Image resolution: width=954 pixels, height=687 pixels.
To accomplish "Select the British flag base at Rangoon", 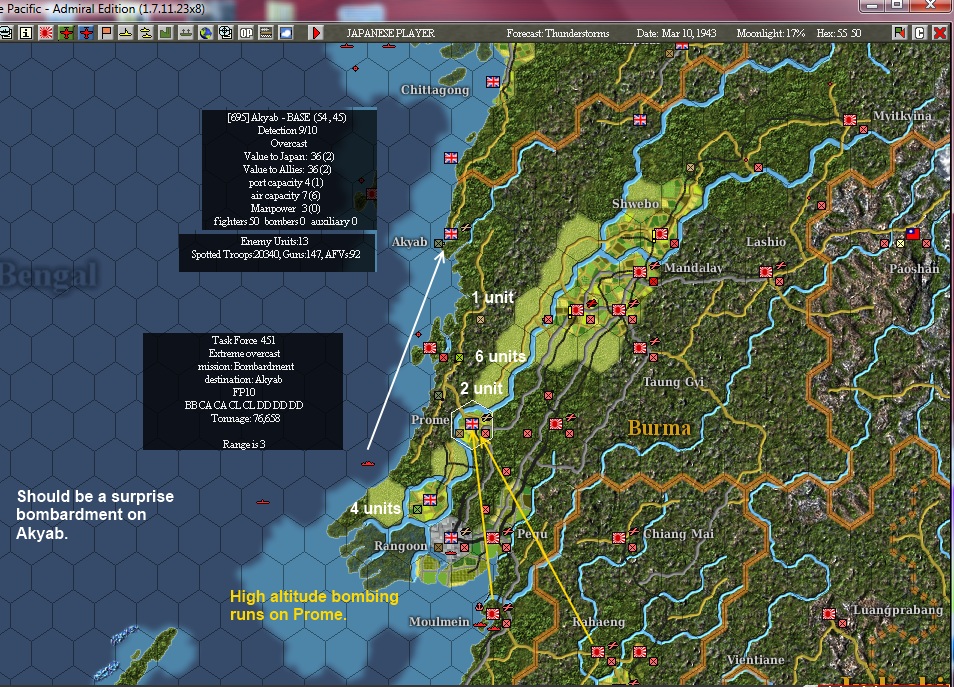I will [451, 537].
